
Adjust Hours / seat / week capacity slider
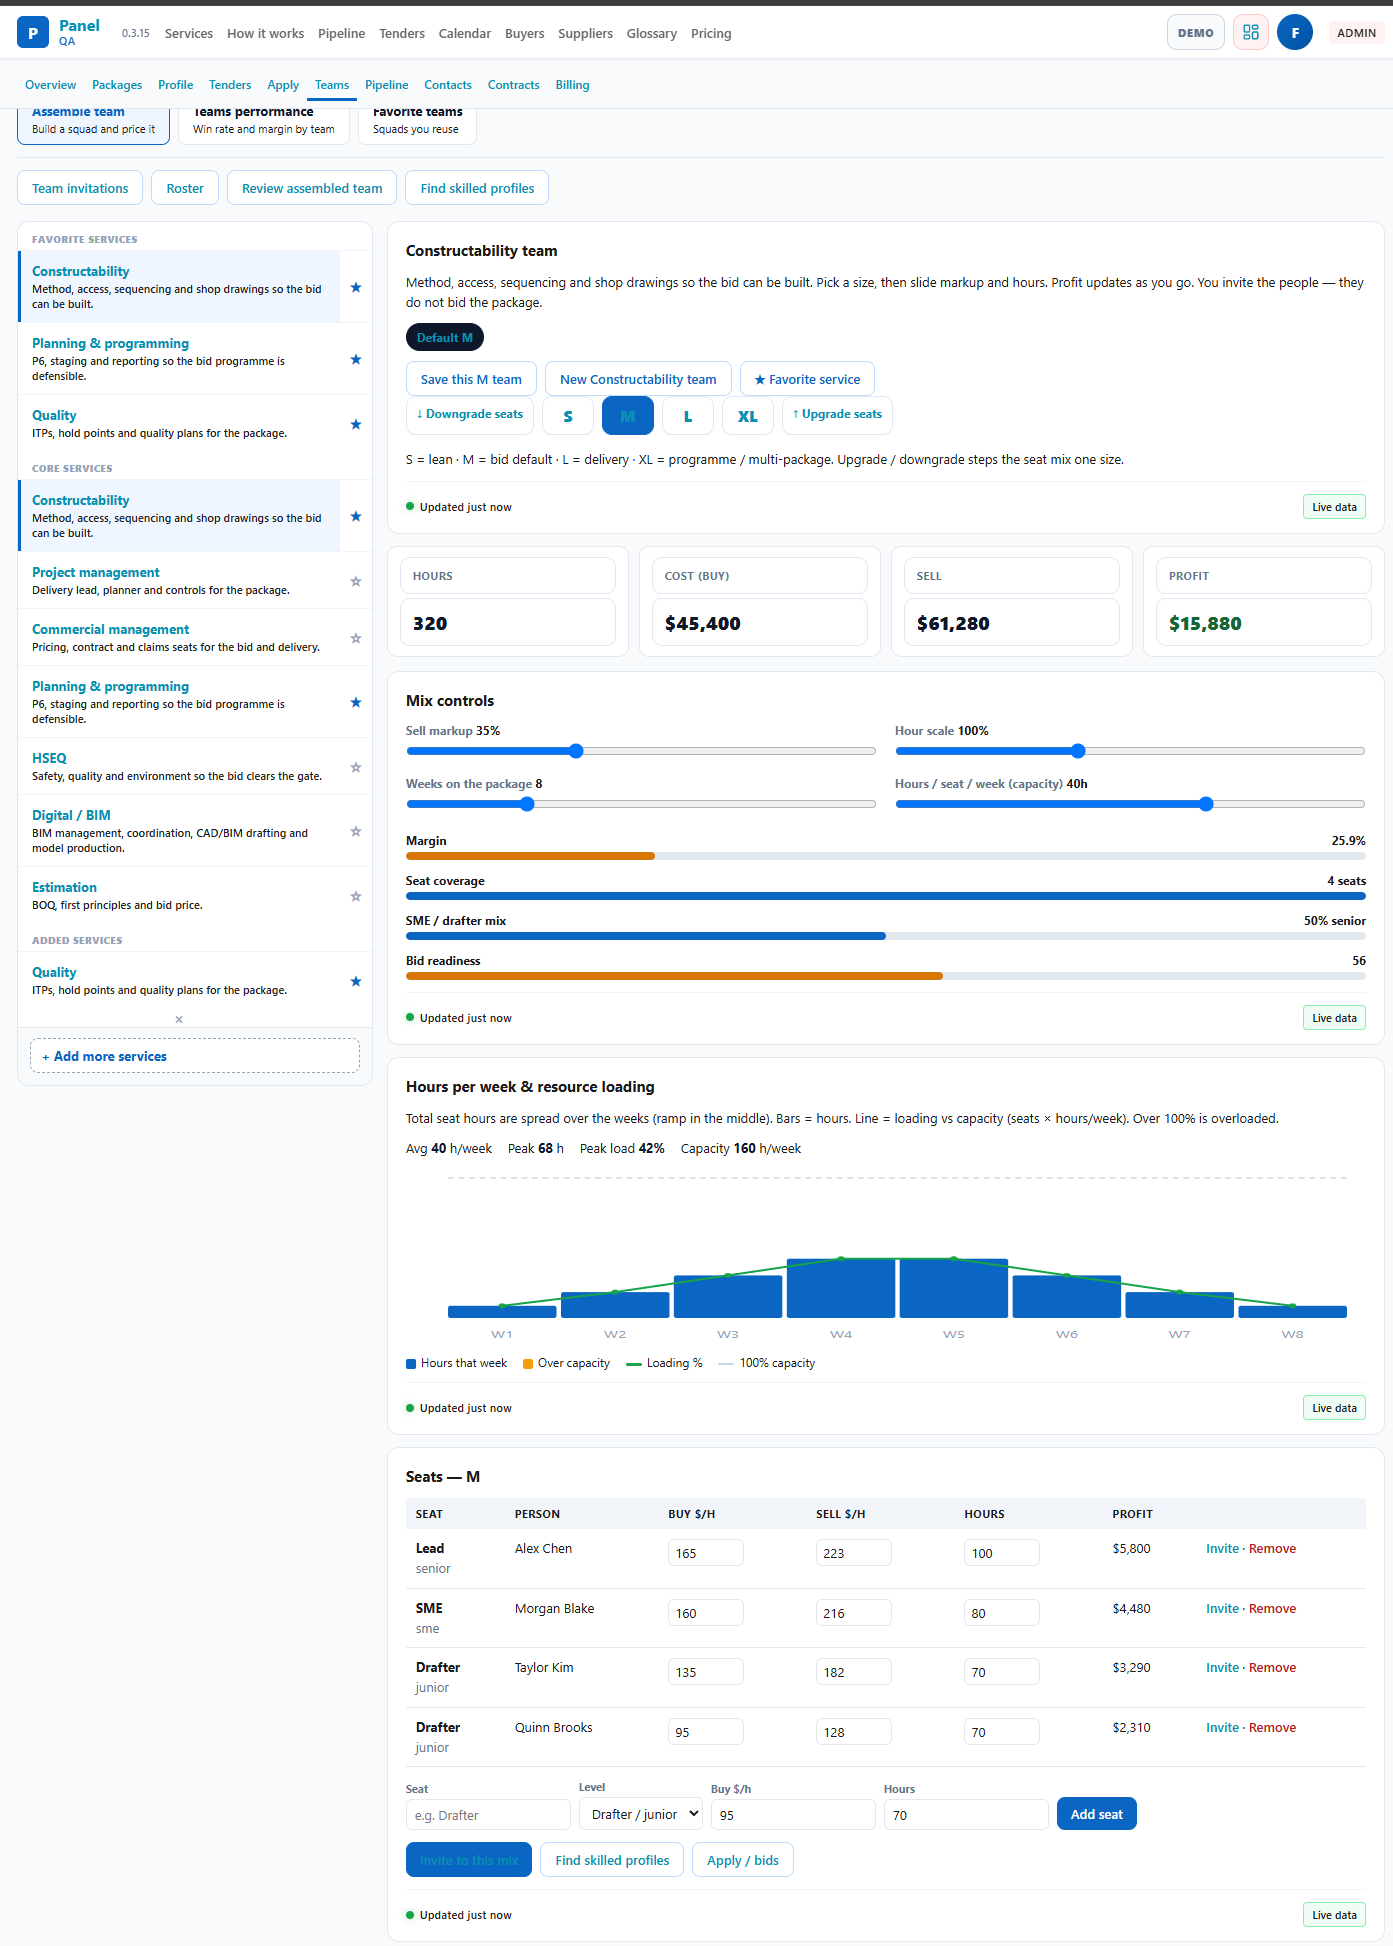(x=1130, y=804)
